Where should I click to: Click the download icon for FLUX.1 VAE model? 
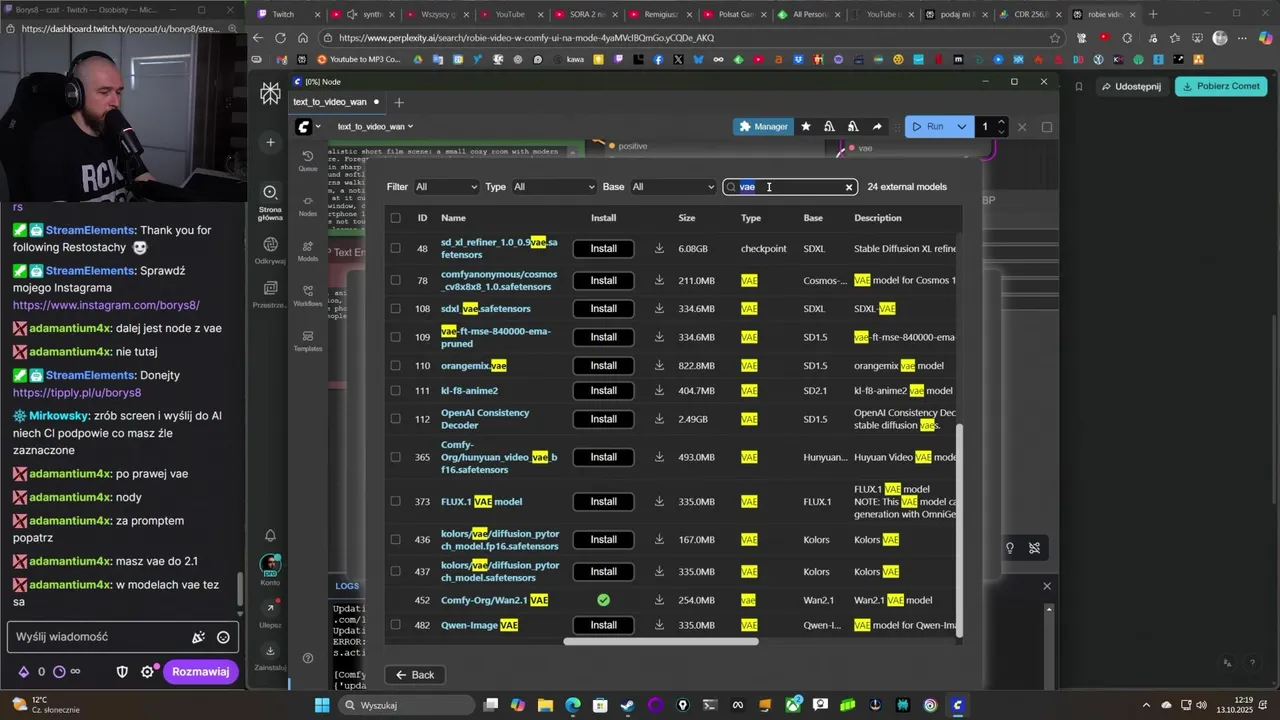(659, 501)
